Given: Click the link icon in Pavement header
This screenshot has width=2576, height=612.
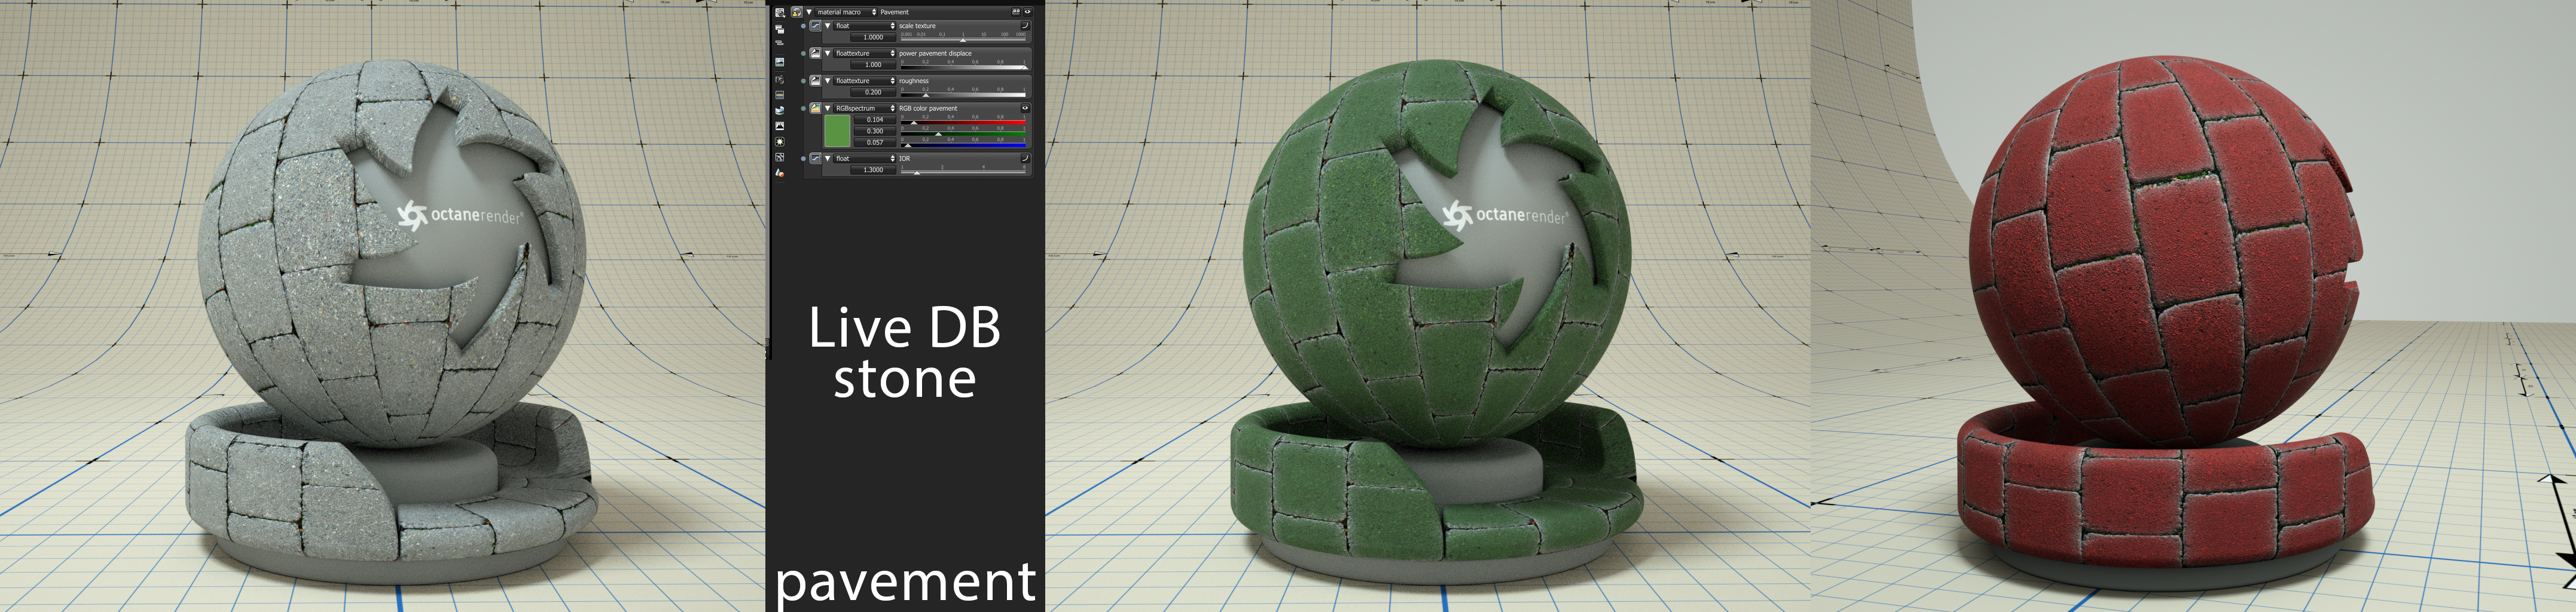Looking at the screenshot, I should pos(1016,12).
